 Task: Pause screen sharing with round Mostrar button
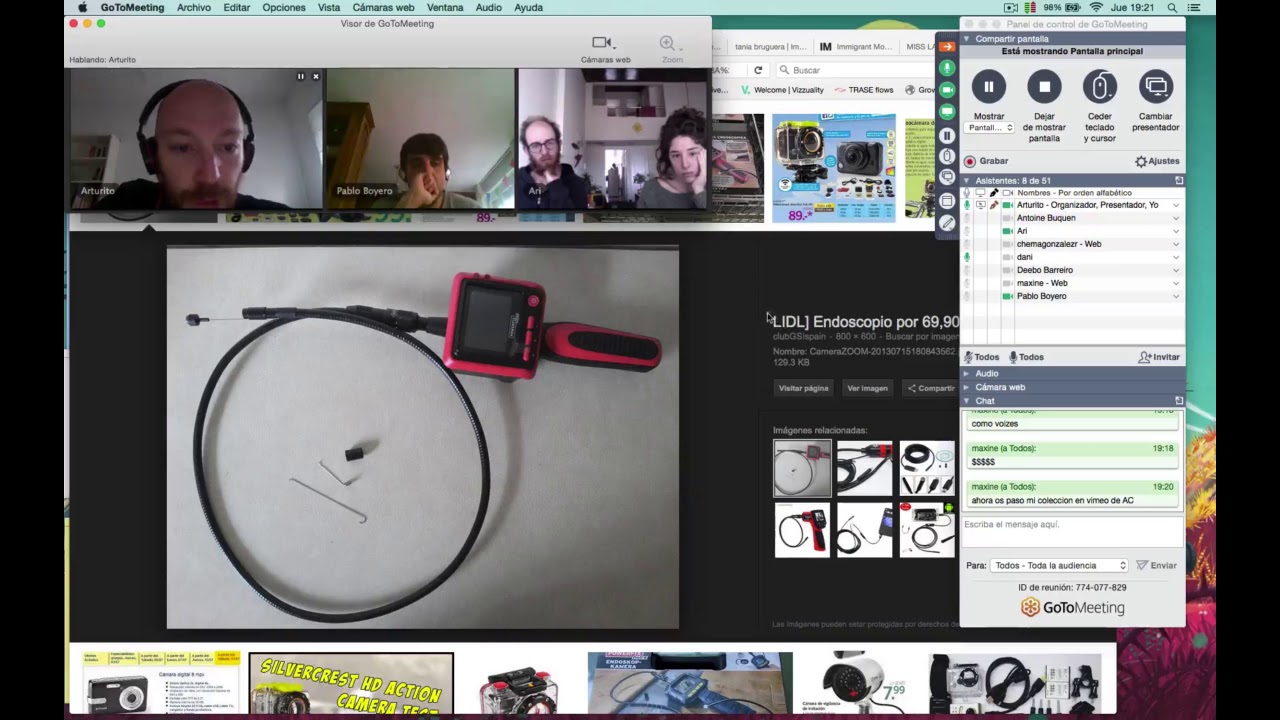pos(988,87)
